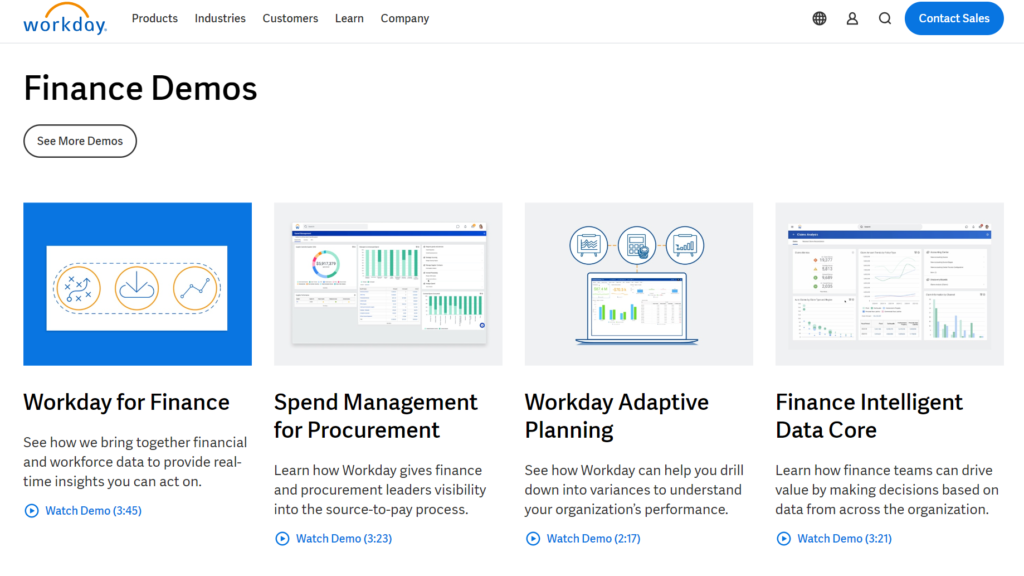Click the area chart board icon above laptop
This screenshot has width=1024, height=576.
[588, 245]
